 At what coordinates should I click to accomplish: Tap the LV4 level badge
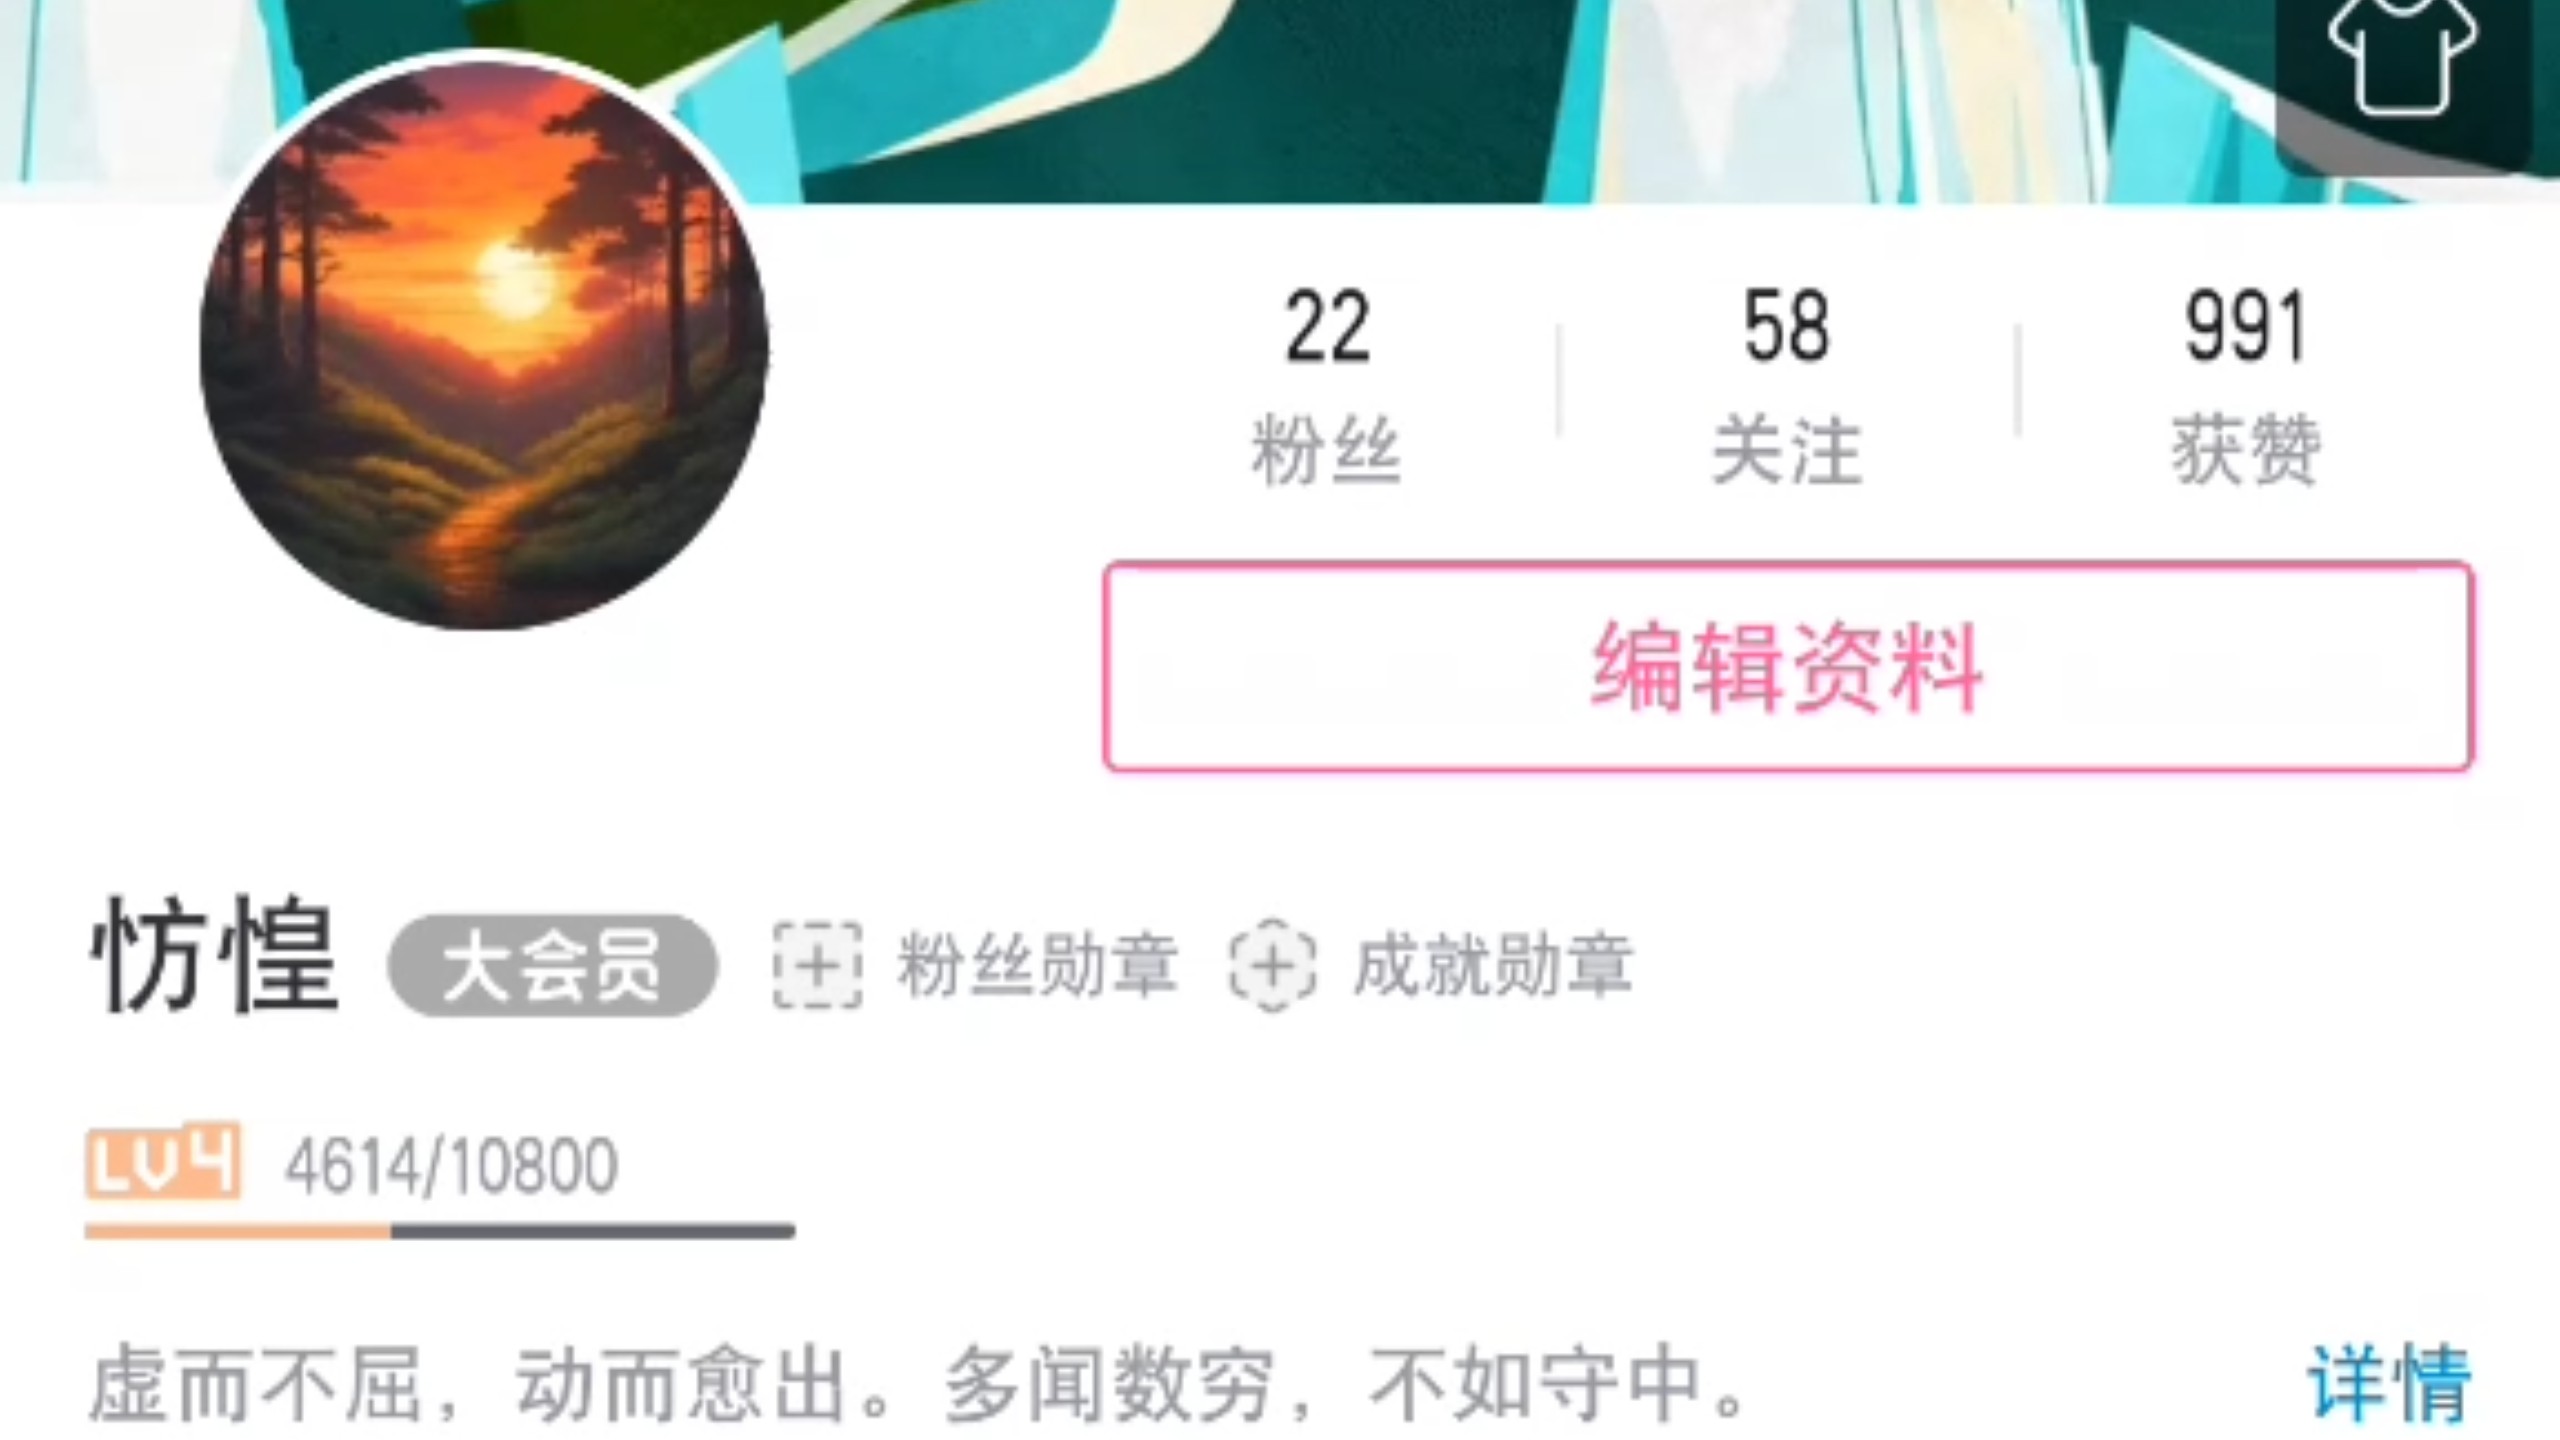163,1161
